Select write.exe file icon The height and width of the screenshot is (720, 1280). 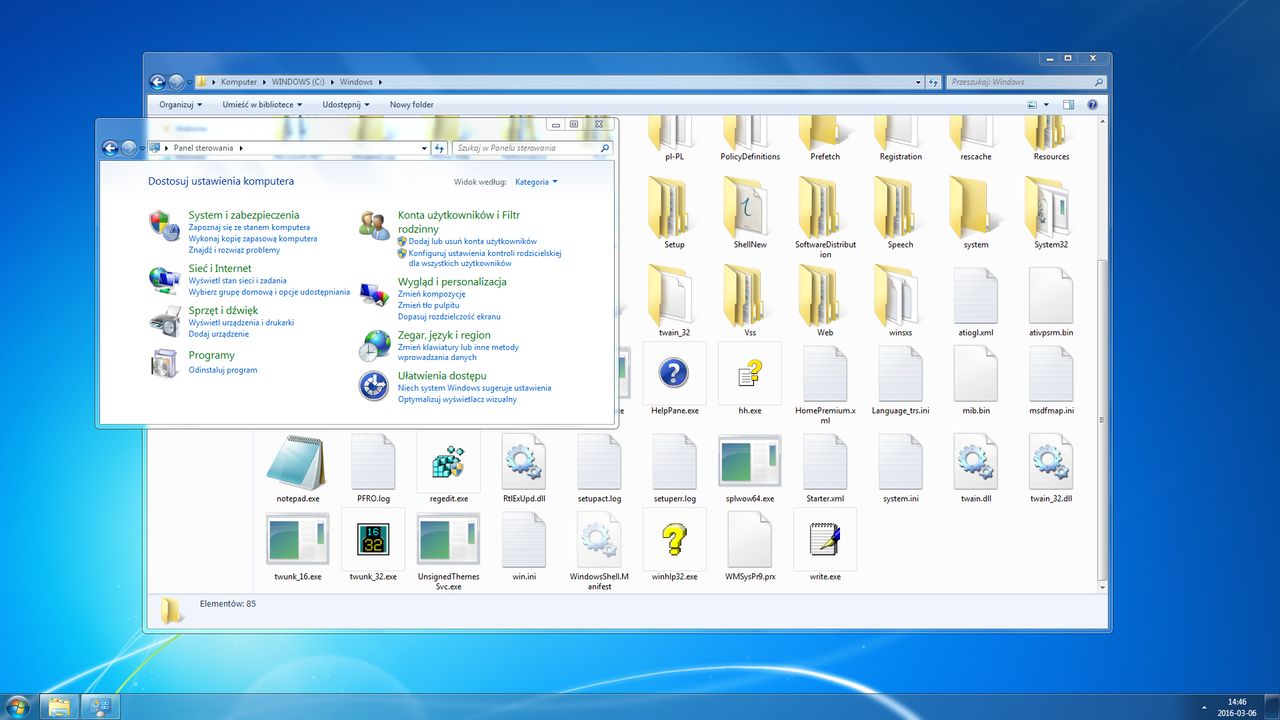825,540
